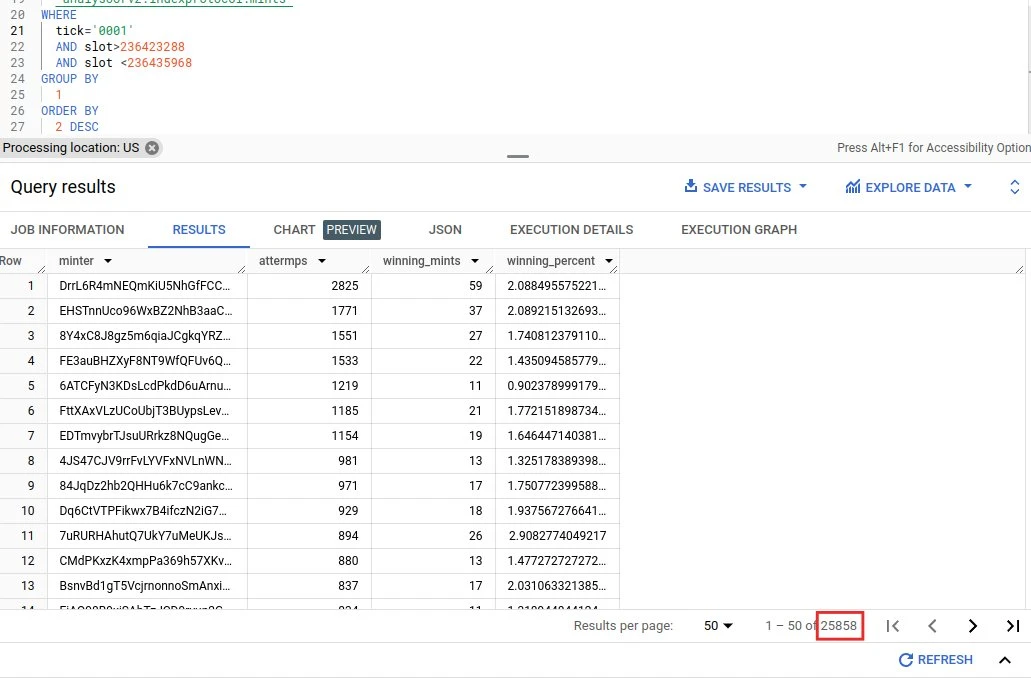This screenshot has width=1031, height=680.
Task: Open the attemps column sort menu
Action: pos(321,261)
